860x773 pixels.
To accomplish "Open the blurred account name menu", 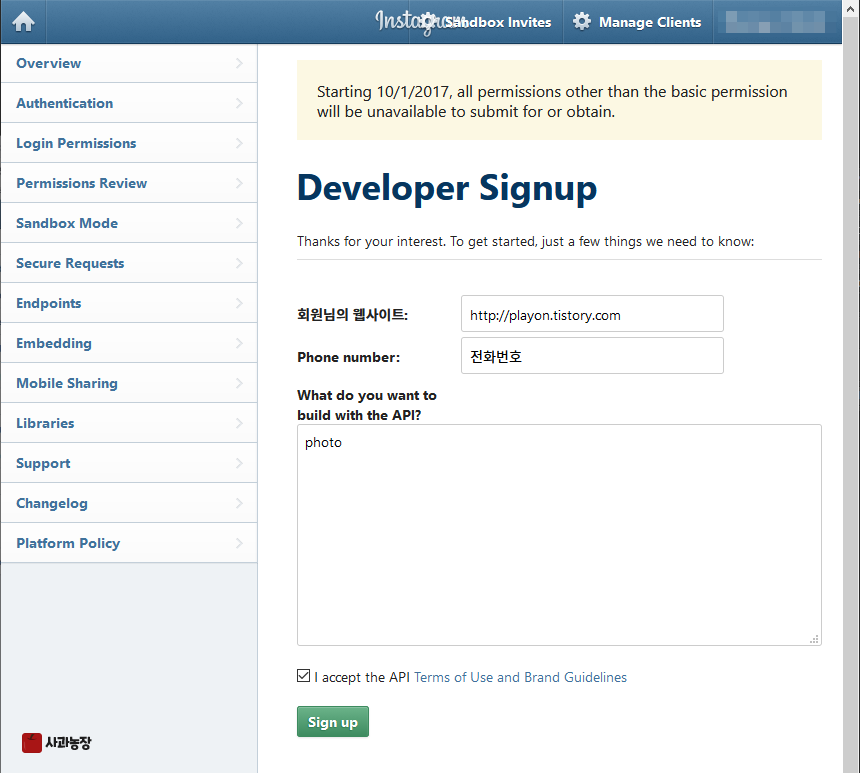I will (775, 22).
